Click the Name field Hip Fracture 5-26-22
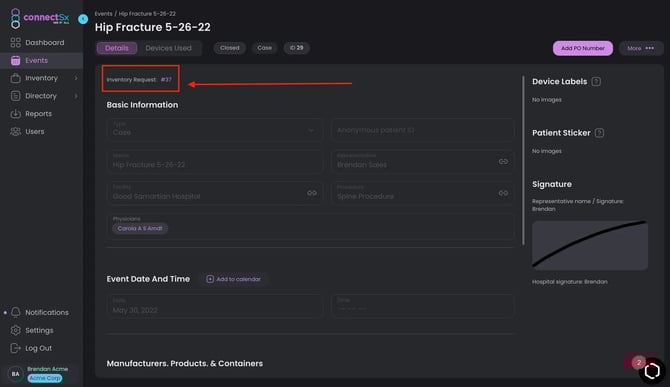Screen dimensions: 670x387 coord(215,161)
